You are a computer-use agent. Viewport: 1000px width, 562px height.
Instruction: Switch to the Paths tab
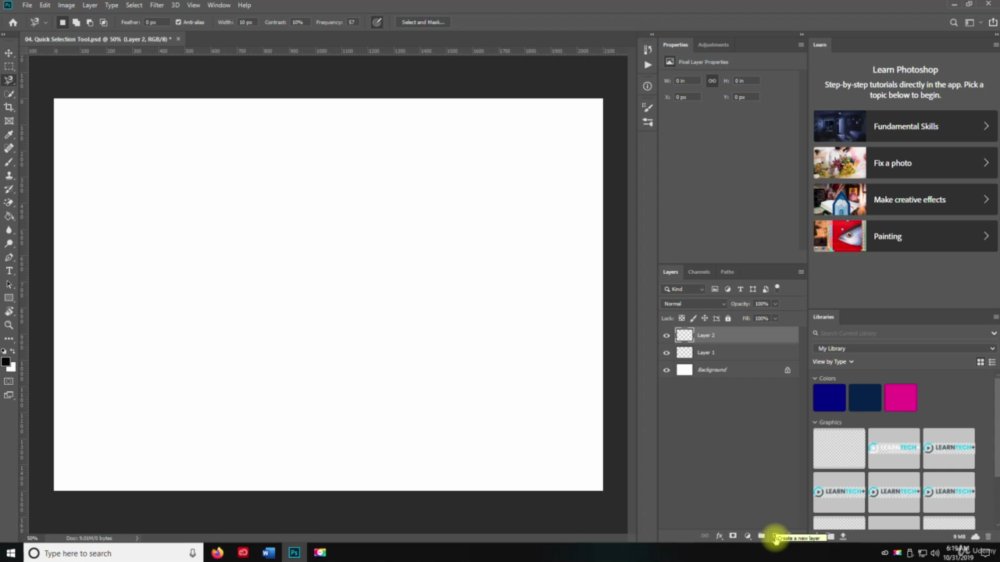727,272
